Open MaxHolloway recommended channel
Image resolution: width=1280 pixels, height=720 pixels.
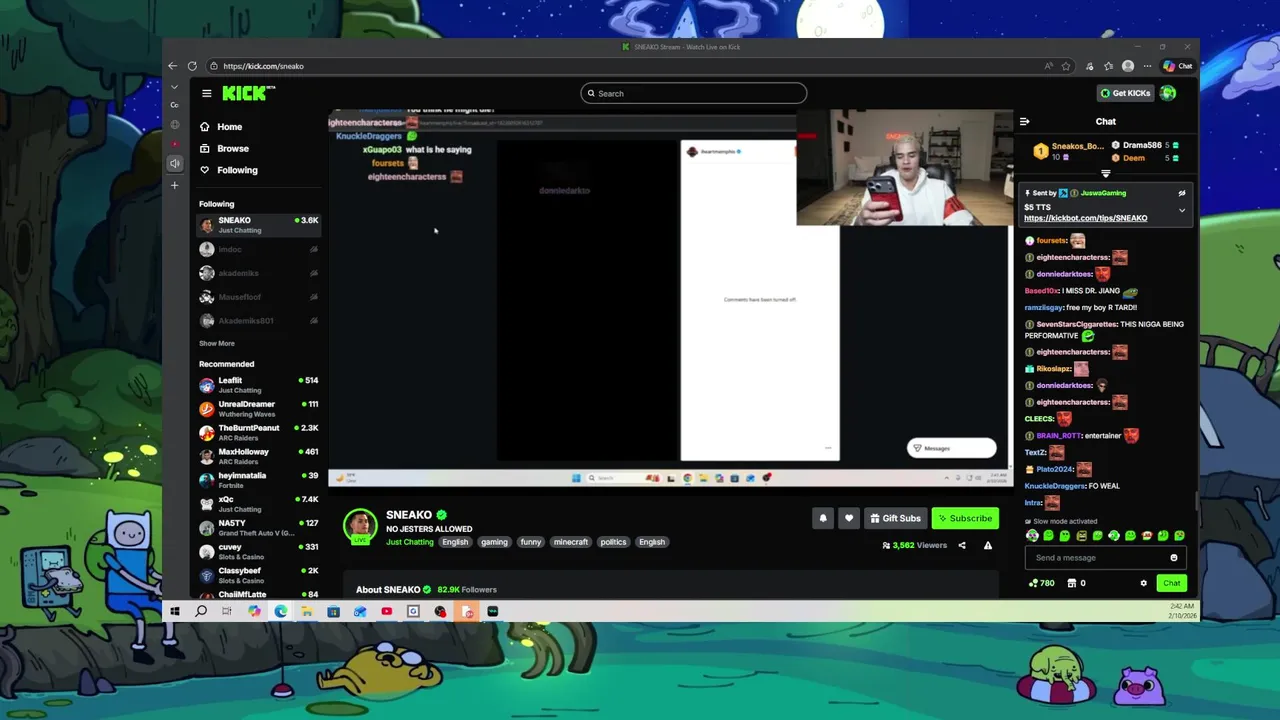258,456
